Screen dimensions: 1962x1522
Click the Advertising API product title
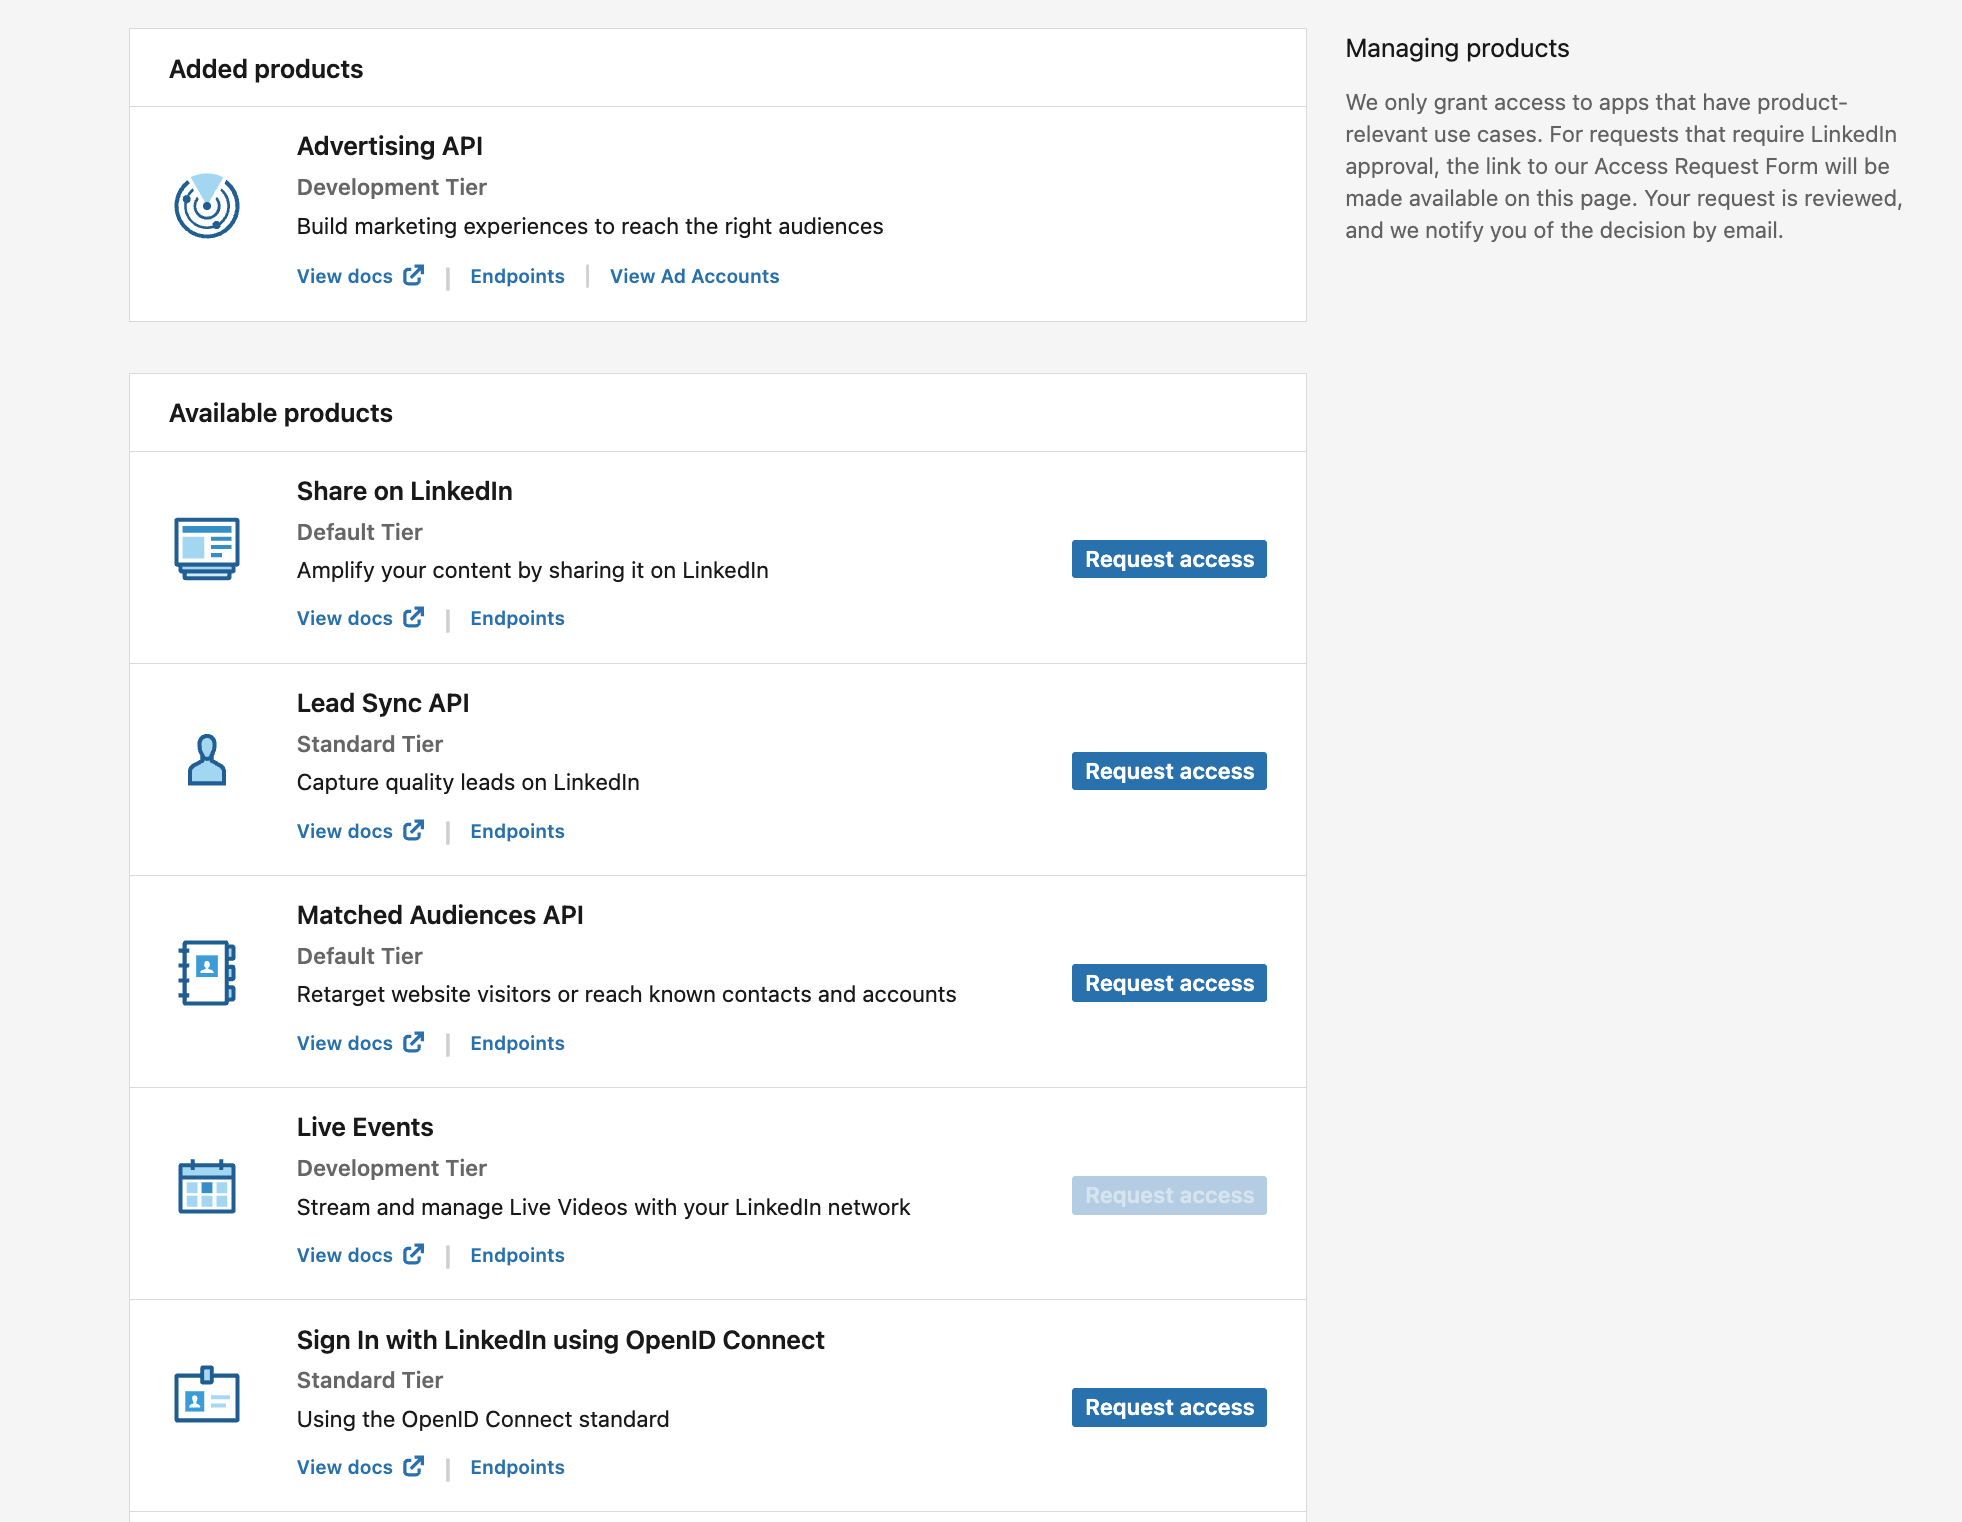point(389,146)
